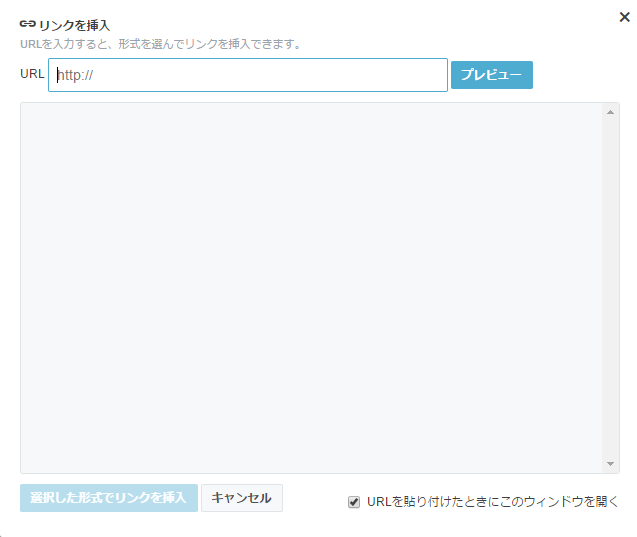Click the リンクを挿入 heading text

coord(75,25)
